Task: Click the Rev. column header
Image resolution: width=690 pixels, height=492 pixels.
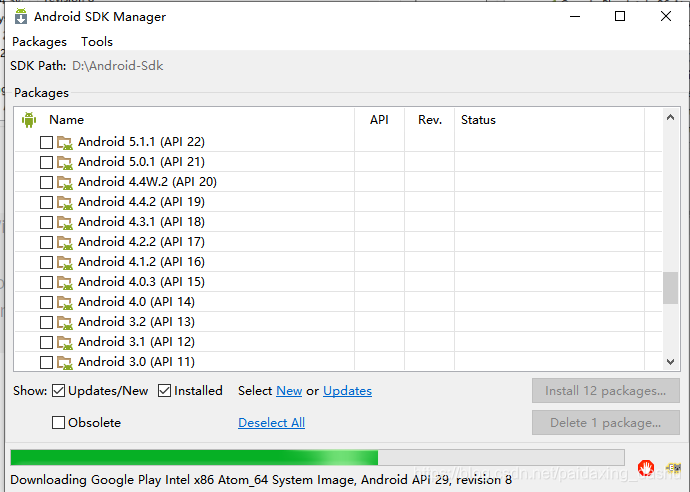Action: [x=430, y=120]
